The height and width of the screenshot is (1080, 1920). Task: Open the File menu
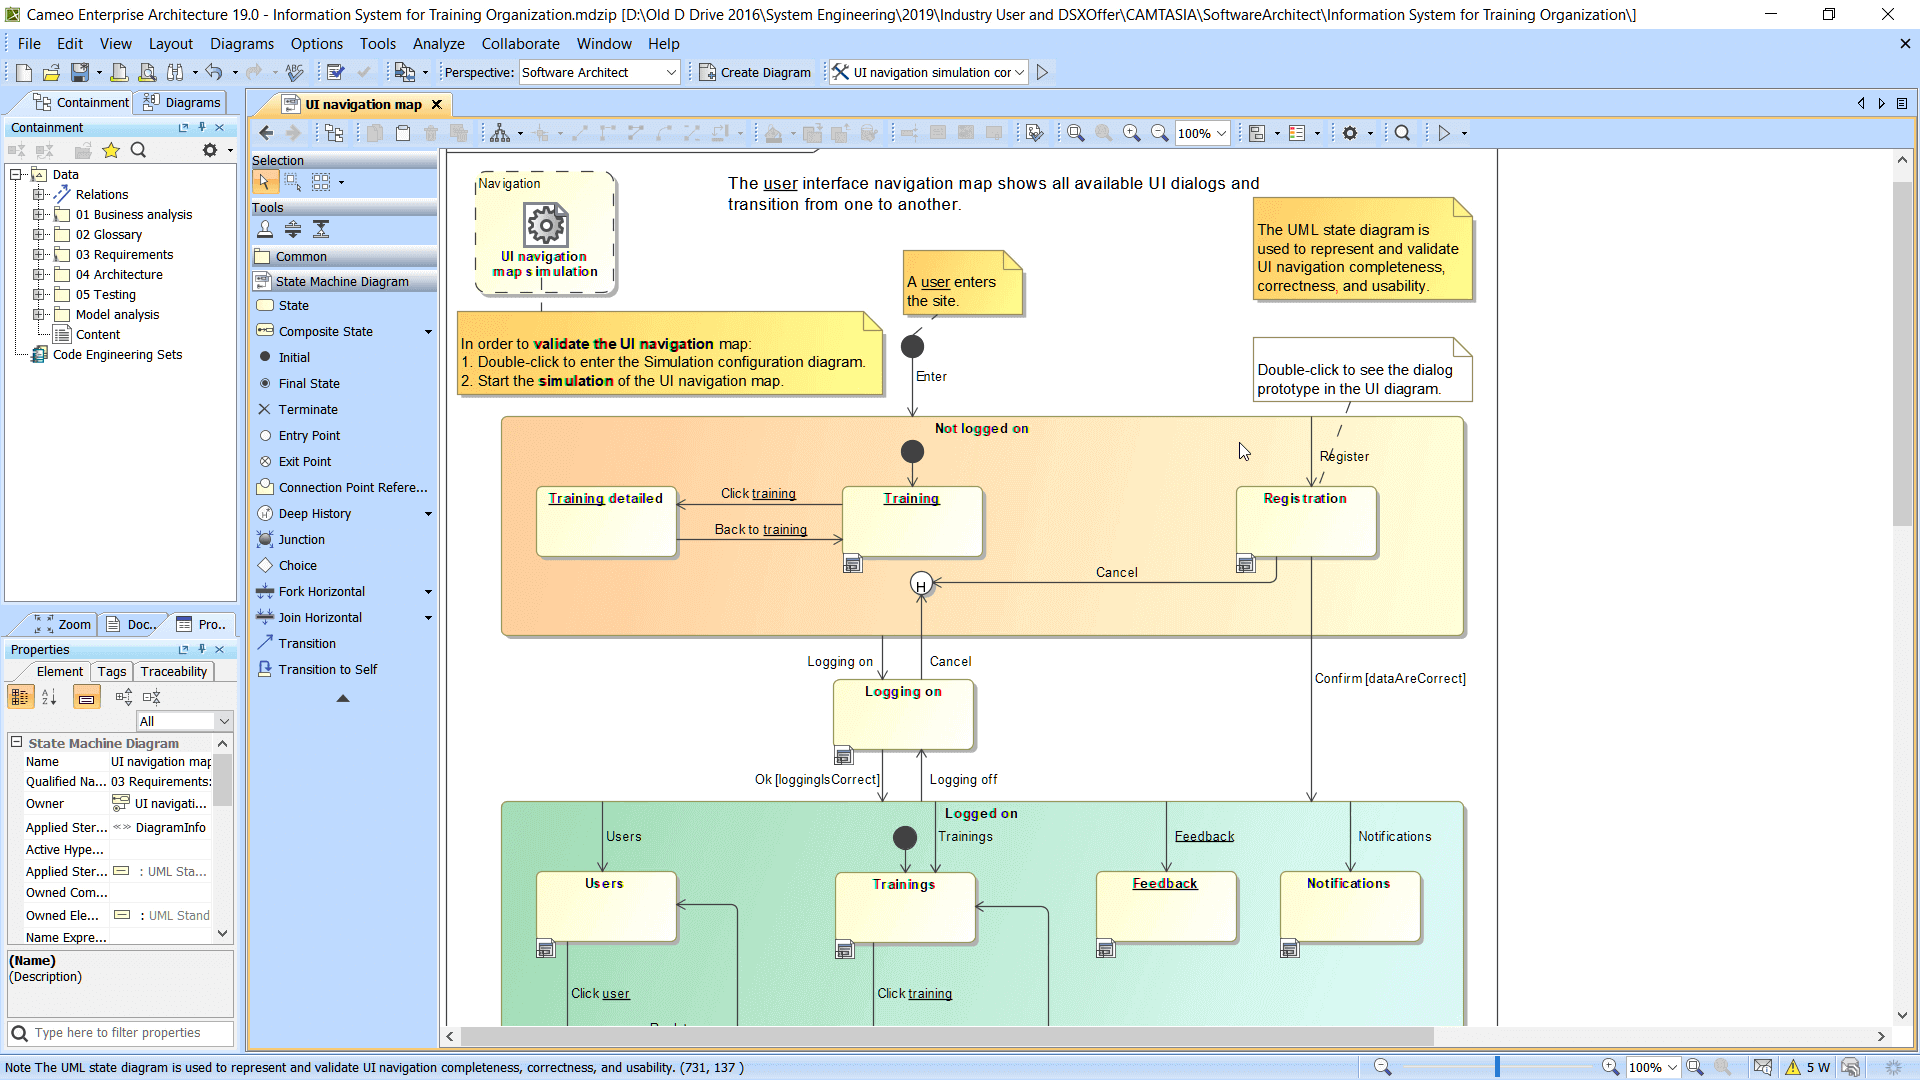click(29, 44)
